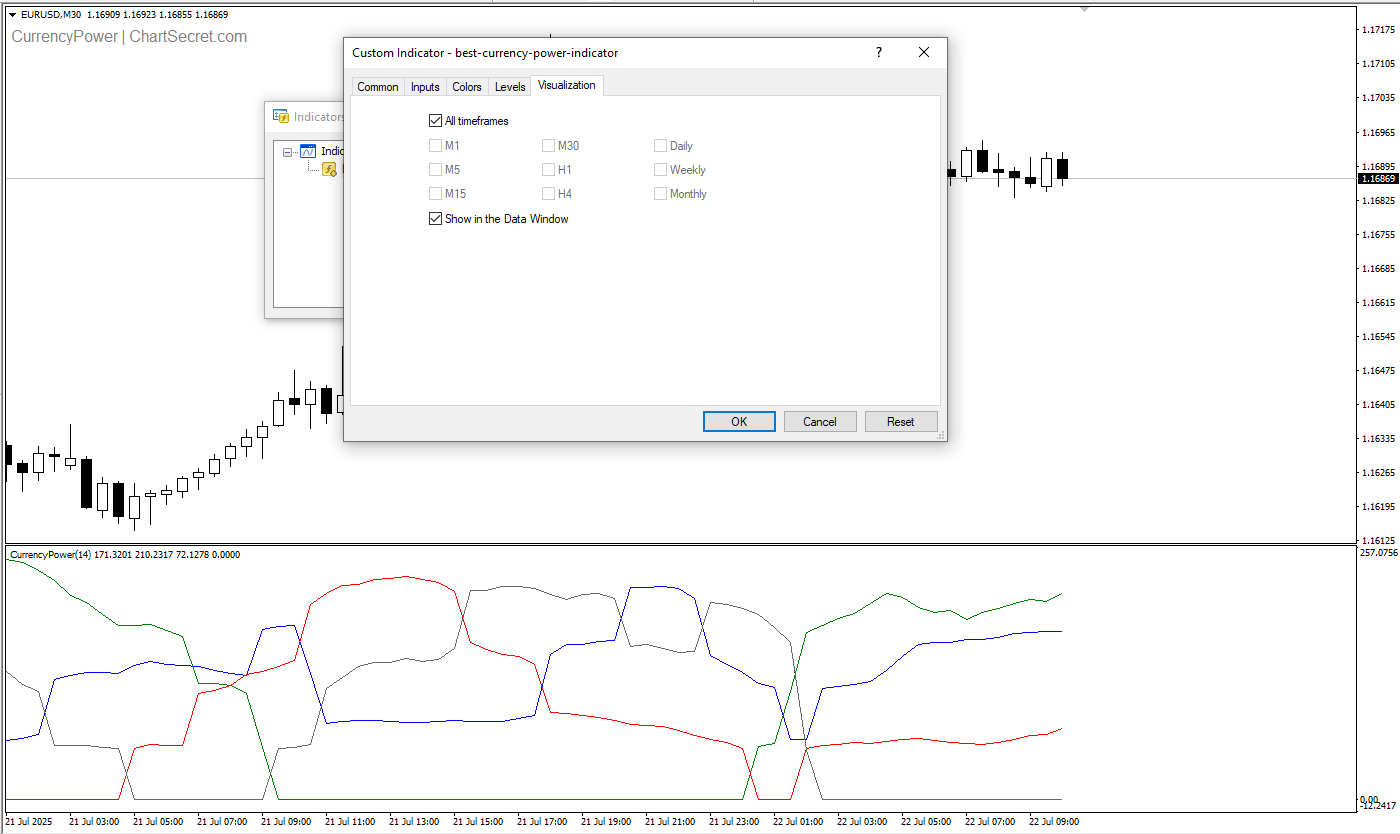
Task: Collapse the Indicators tree node
Action: [288, 153]
